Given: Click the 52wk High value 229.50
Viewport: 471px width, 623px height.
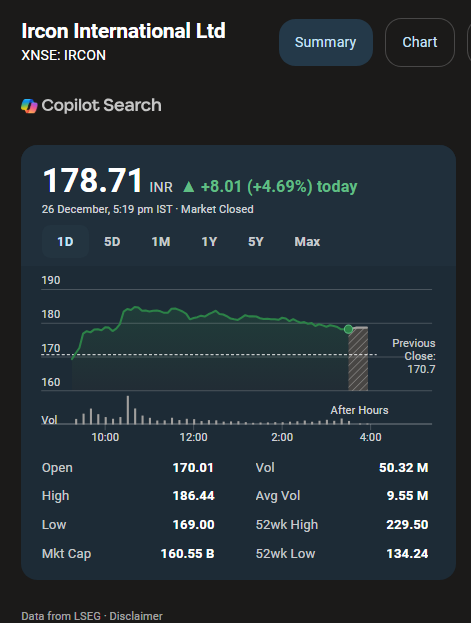Looking at the screenshot, I should (x=407, y=524).
